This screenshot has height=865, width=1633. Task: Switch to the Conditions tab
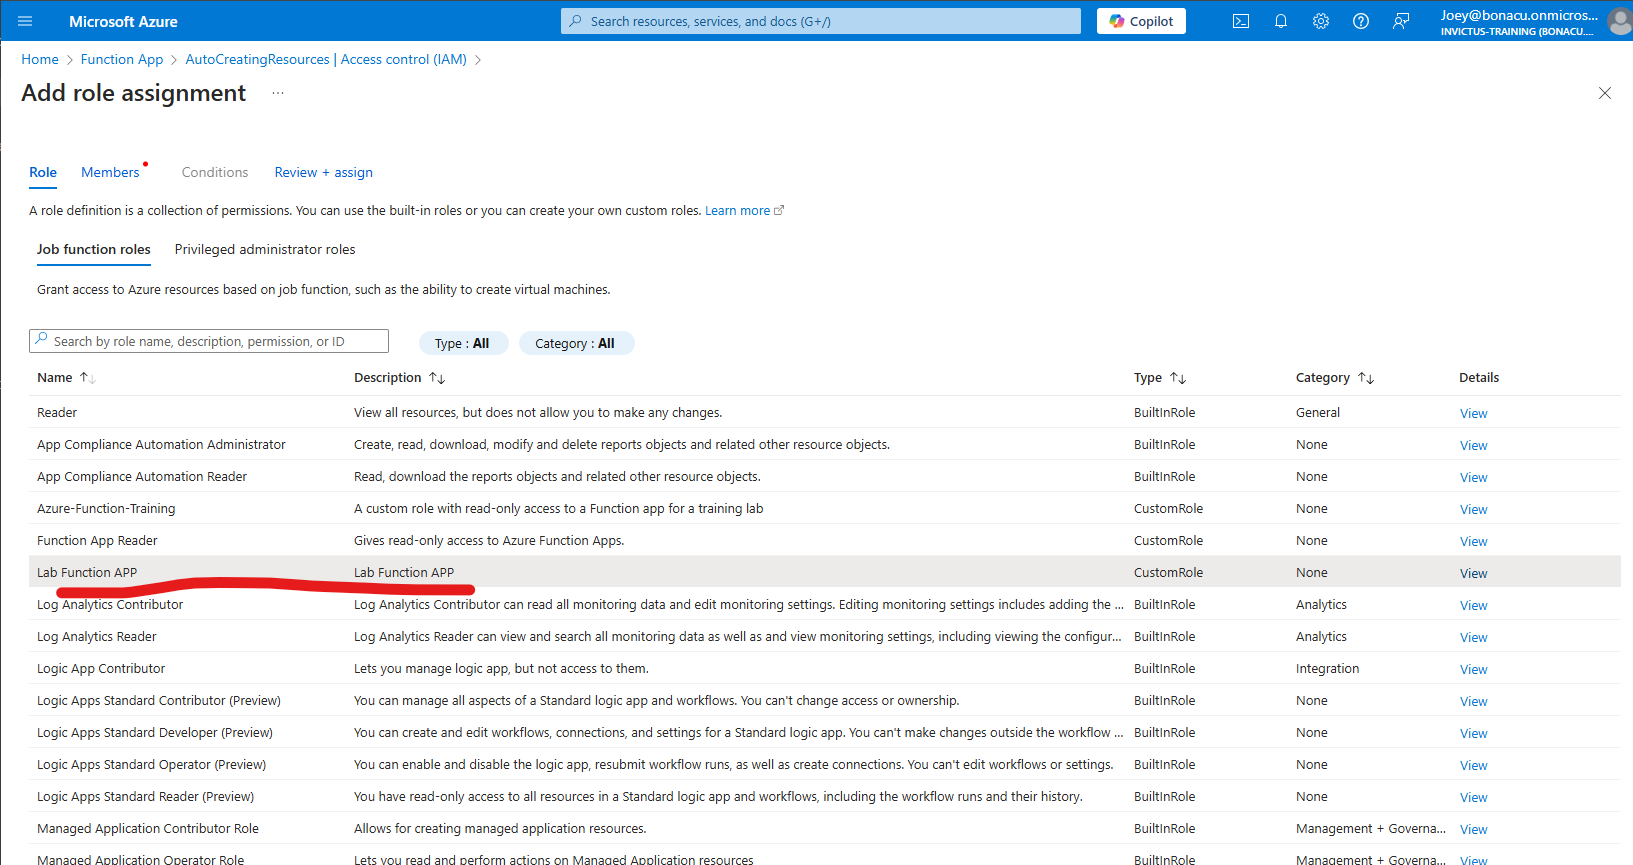[x=215, y=172]
